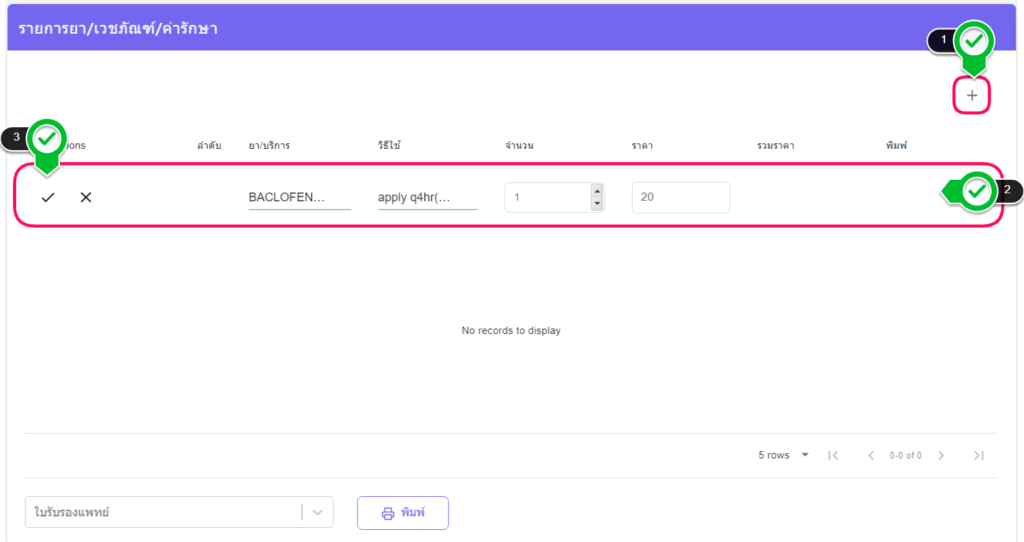Click the plus icon to add new item
Viewport: 1024px width, 542px height.
point(971,96)
